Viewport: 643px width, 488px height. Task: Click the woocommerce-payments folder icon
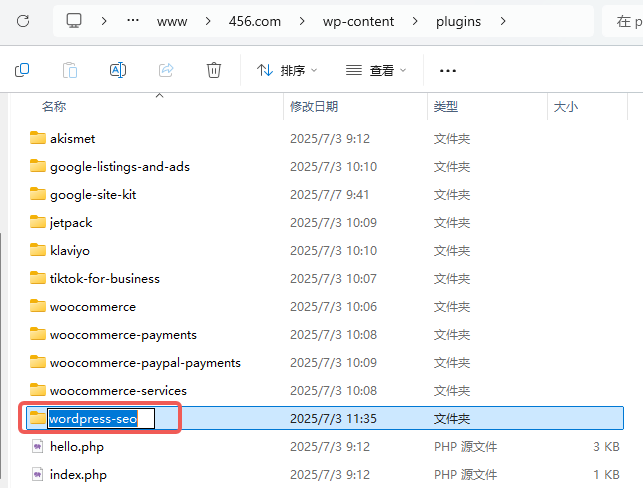pos(38,334)
